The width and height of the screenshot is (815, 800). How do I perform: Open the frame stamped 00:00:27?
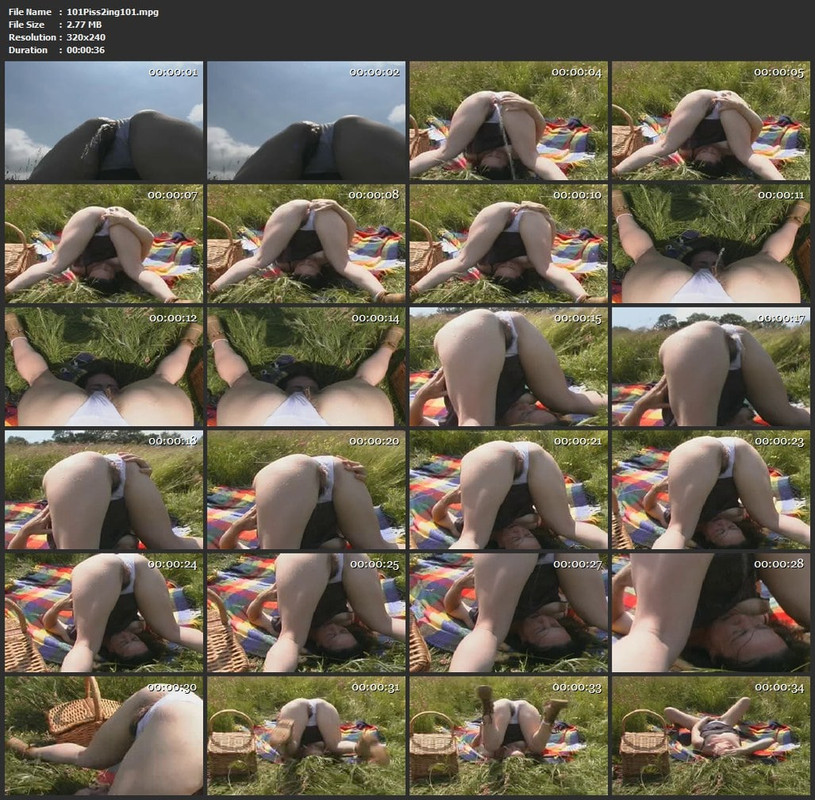(508, 613)
